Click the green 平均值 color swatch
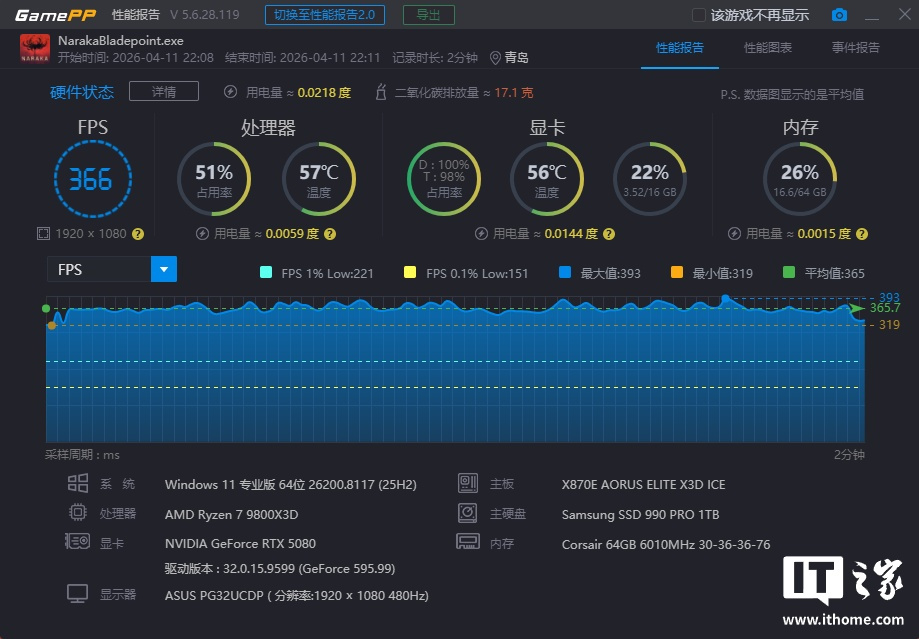Viewport: 919px width, 639px height. point(789,272)
